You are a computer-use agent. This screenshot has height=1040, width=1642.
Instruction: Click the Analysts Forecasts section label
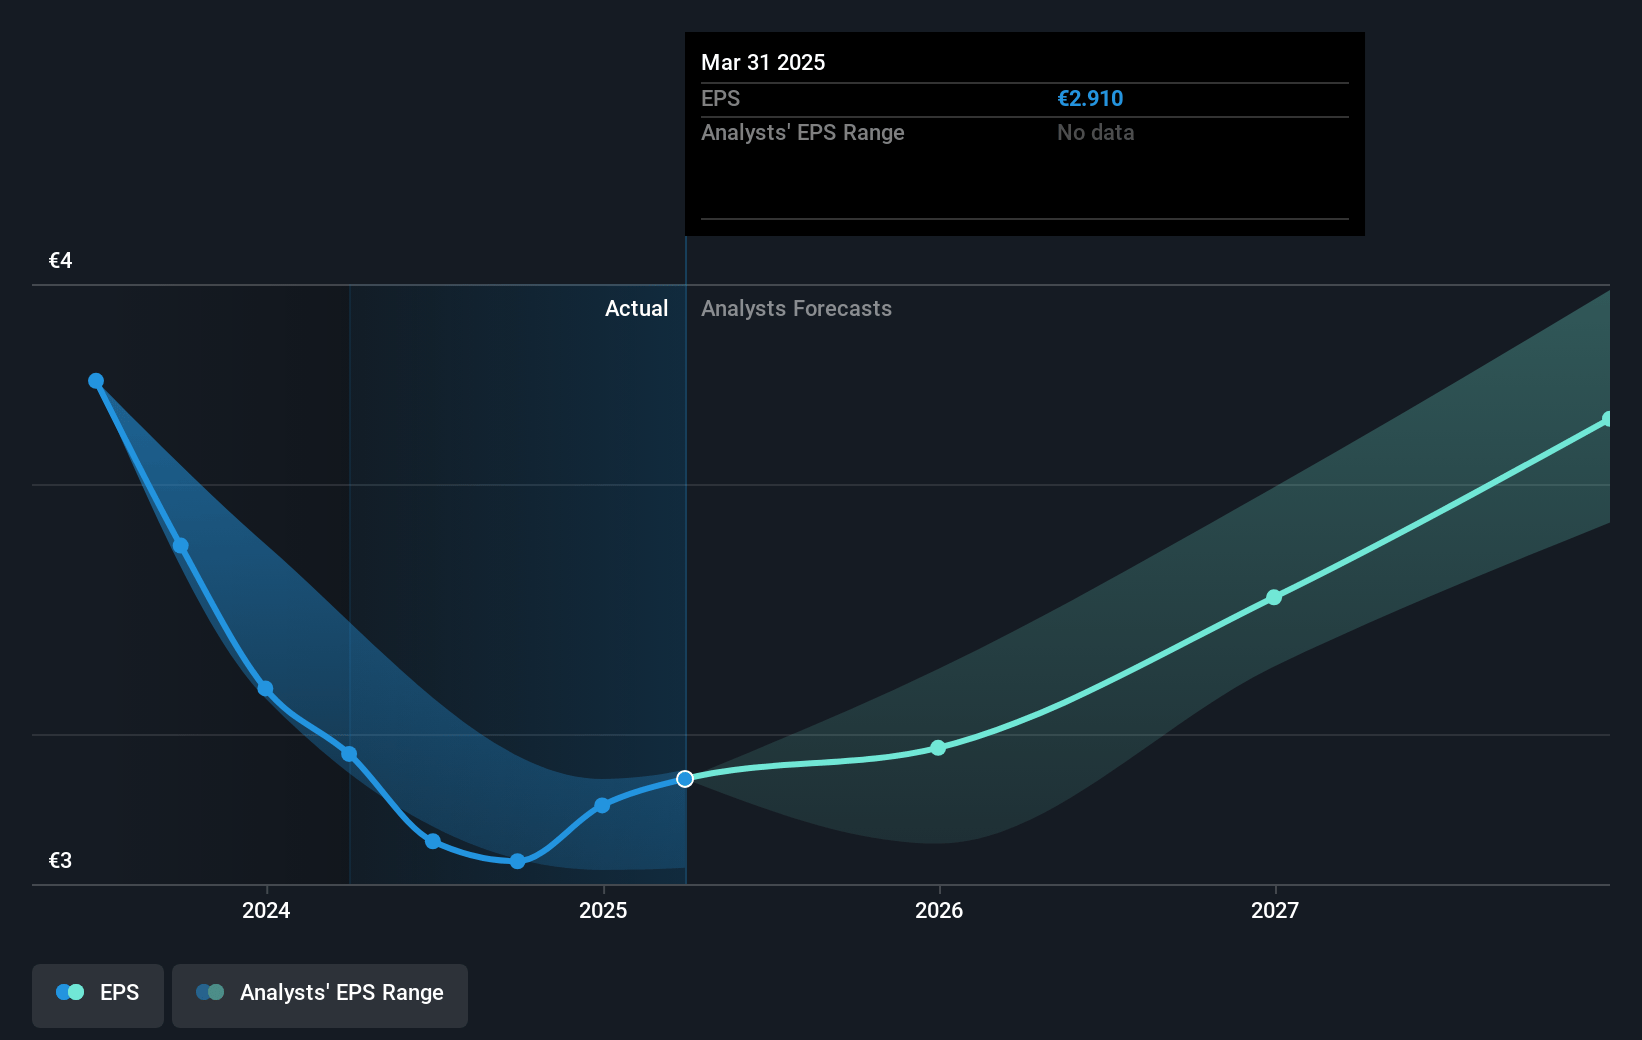click(x=796, y=309)
